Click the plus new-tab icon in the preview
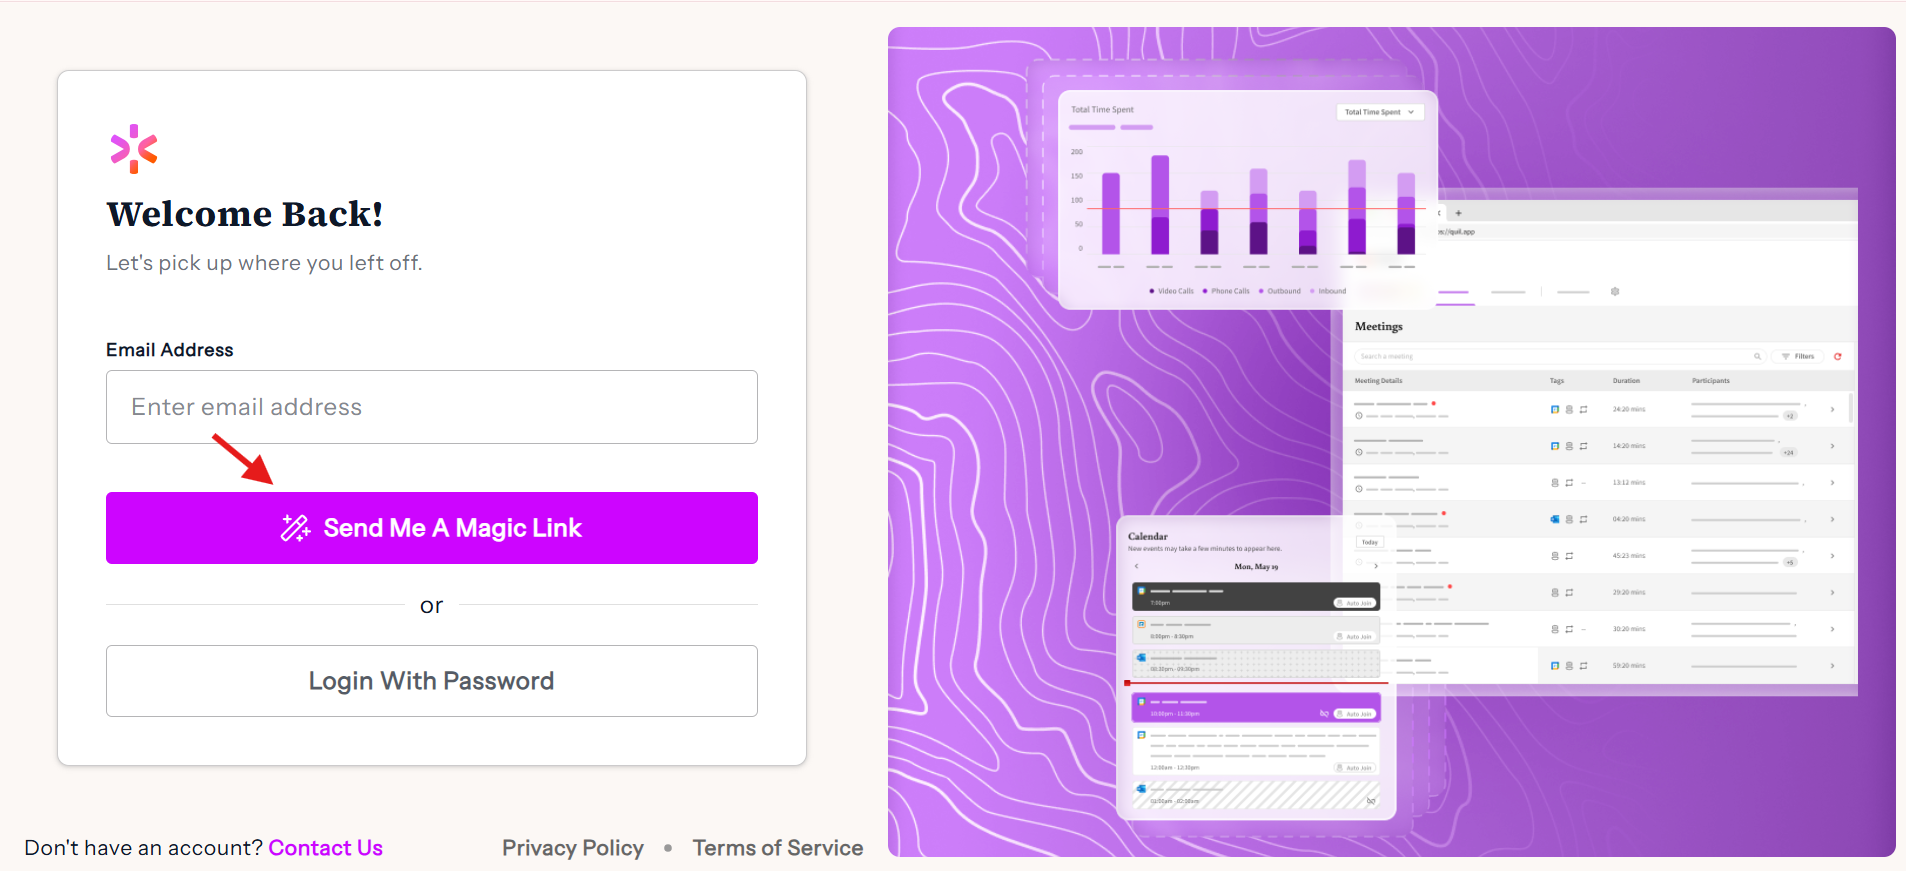1906x871 pixels. point(1458,213)
